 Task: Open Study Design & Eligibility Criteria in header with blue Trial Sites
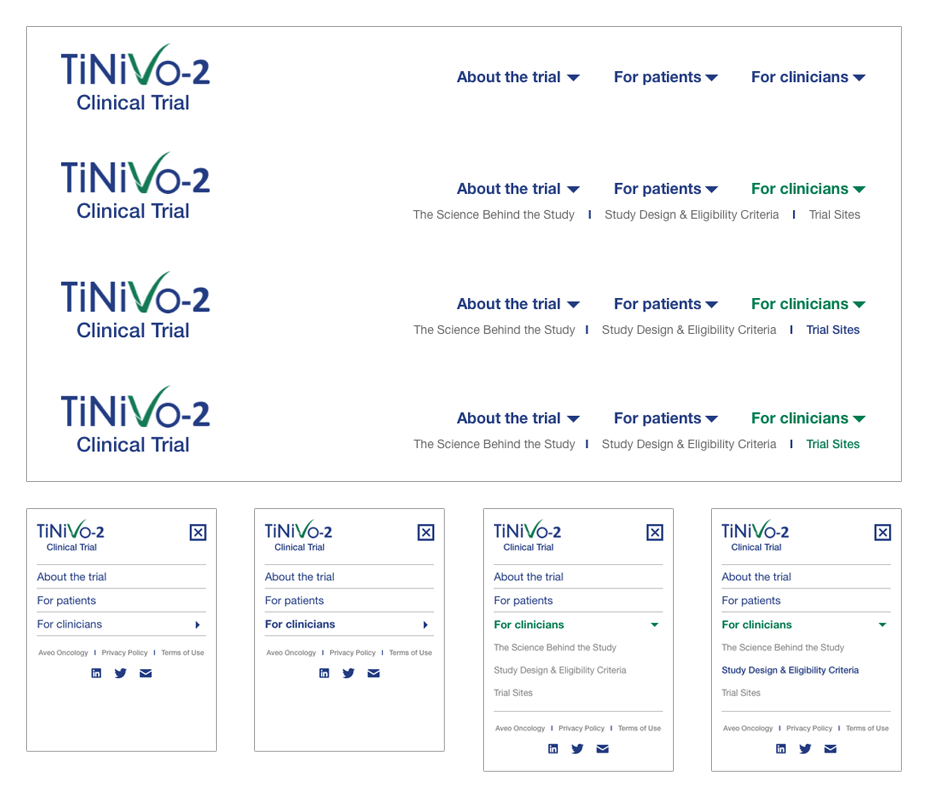689,330
